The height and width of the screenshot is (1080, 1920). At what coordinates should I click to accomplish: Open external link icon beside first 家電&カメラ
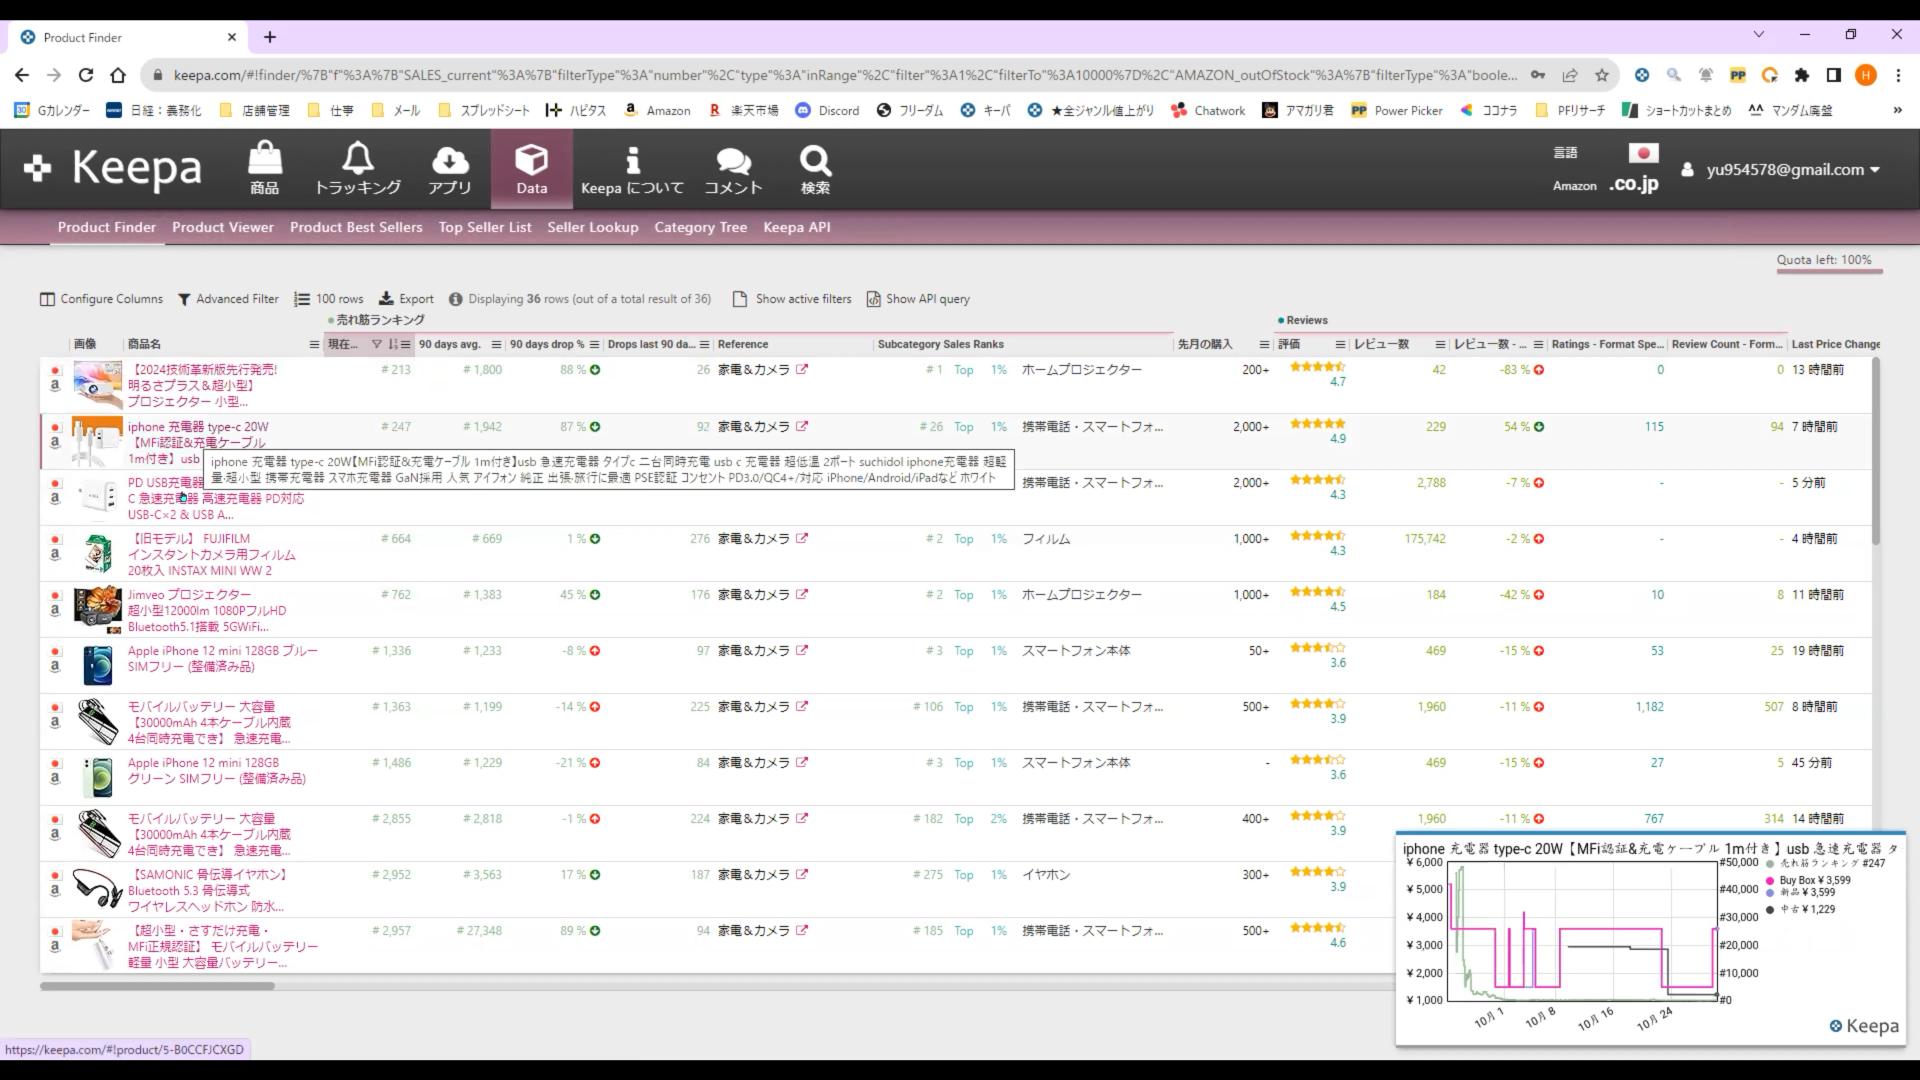pyautogui.click(x=802, y=370)
